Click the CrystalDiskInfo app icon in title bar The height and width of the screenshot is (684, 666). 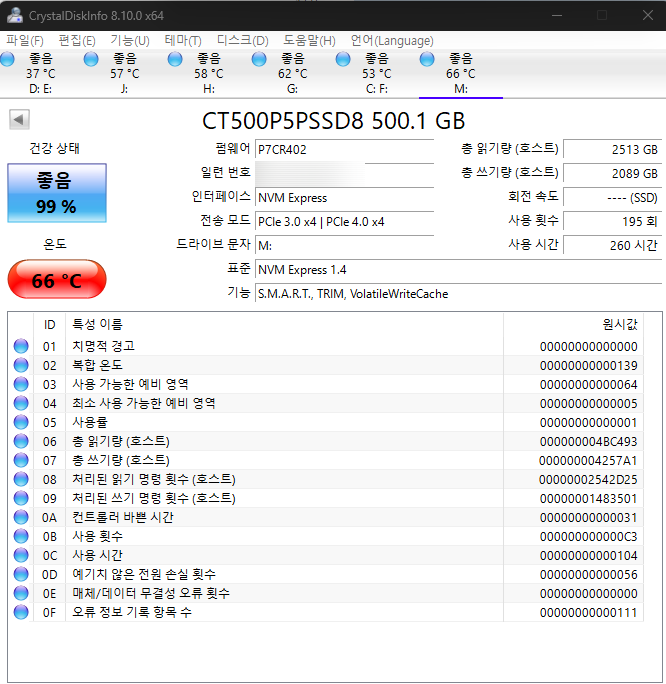(x=15, y=15)
